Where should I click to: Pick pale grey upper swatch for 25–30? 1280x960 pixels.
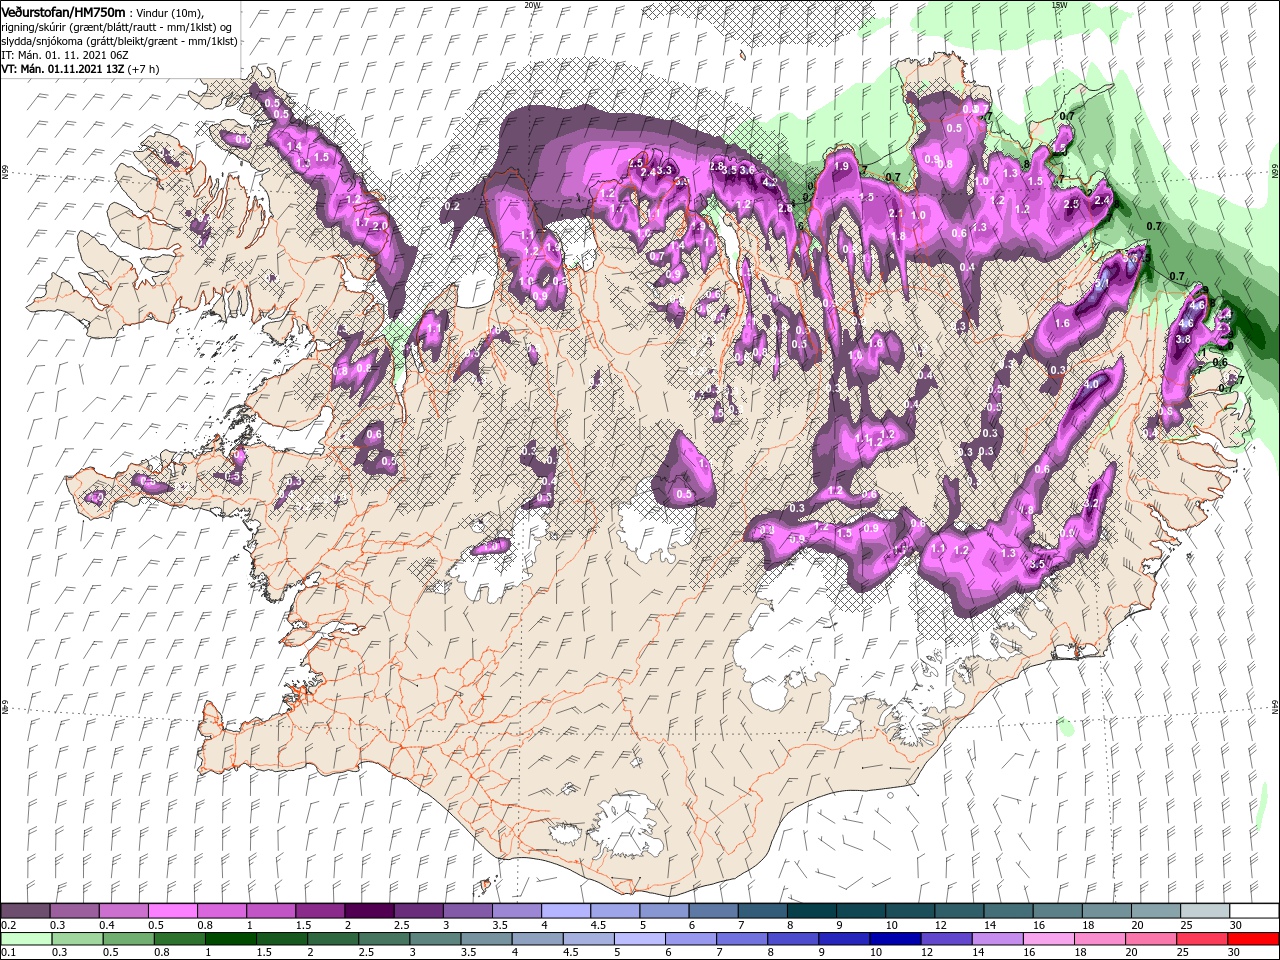(x=1205, y=911)
